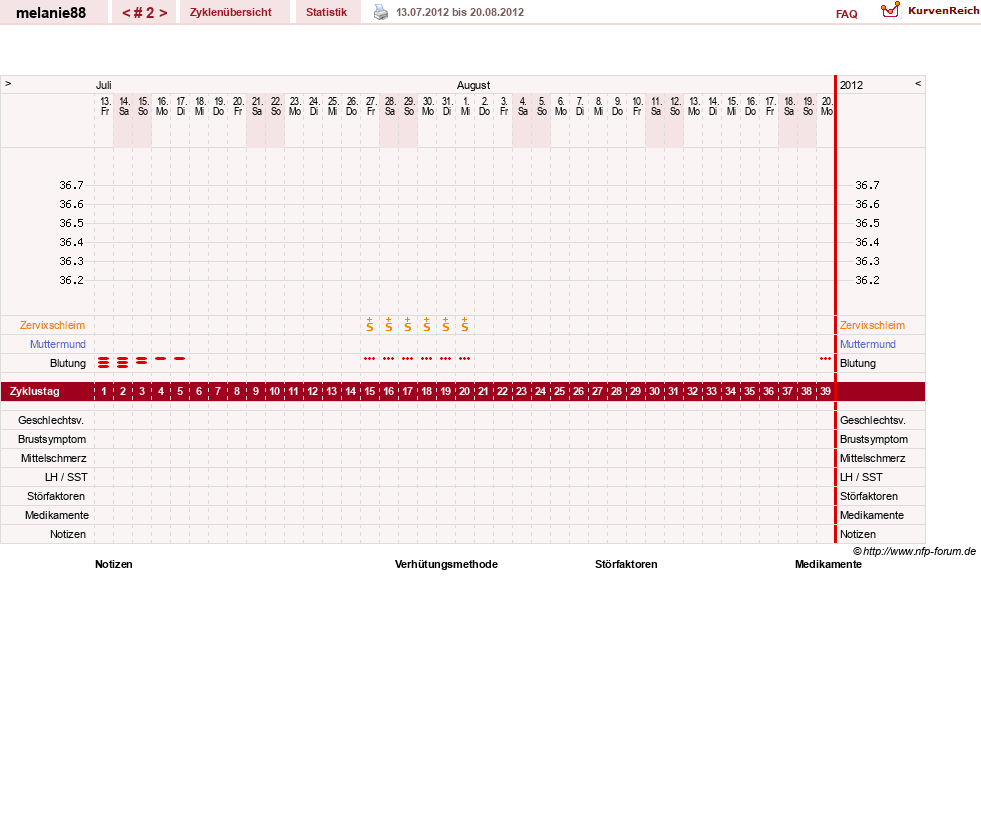Screen dimensions: 981x823
Task: Open the nfp-forum.de copyright link
Action: pos(915,551)
